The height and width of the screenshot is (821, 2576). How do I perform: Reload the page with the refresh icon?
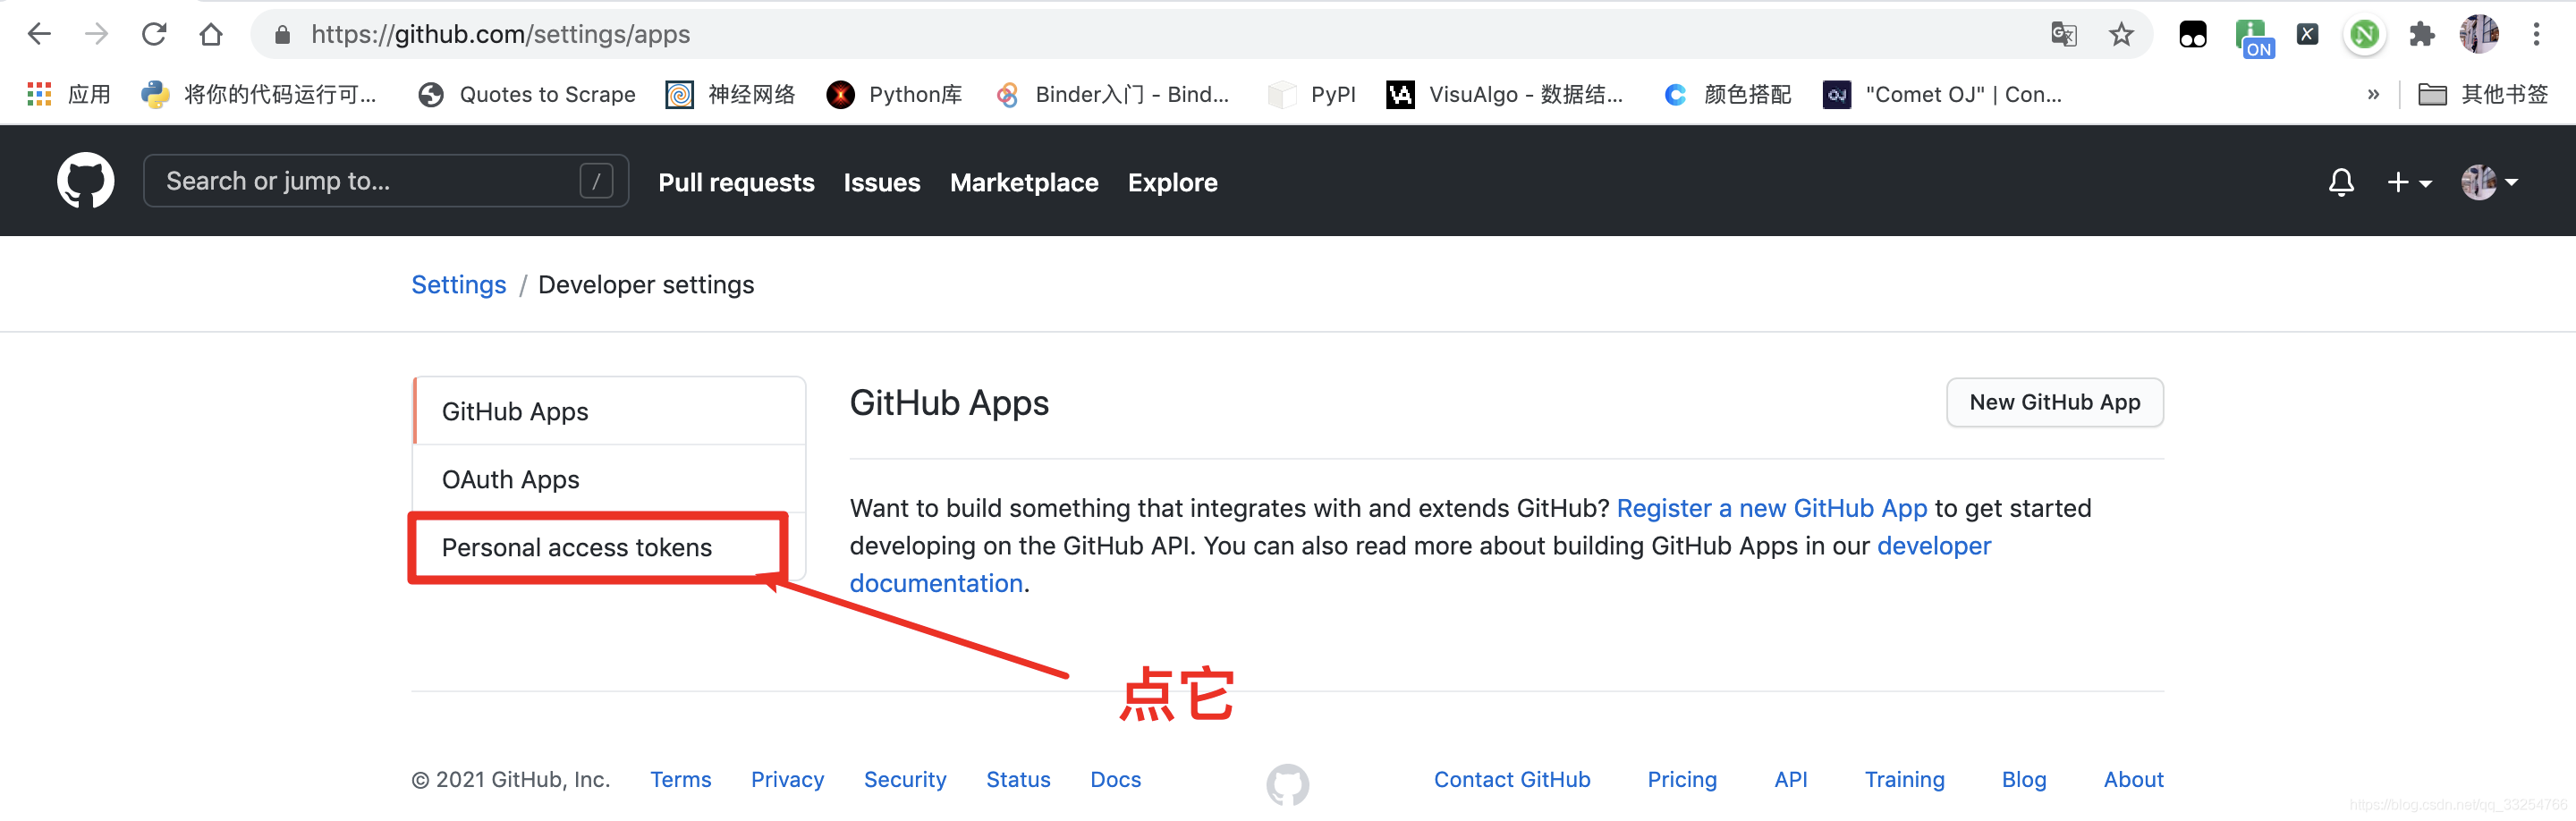click(153, 34)
